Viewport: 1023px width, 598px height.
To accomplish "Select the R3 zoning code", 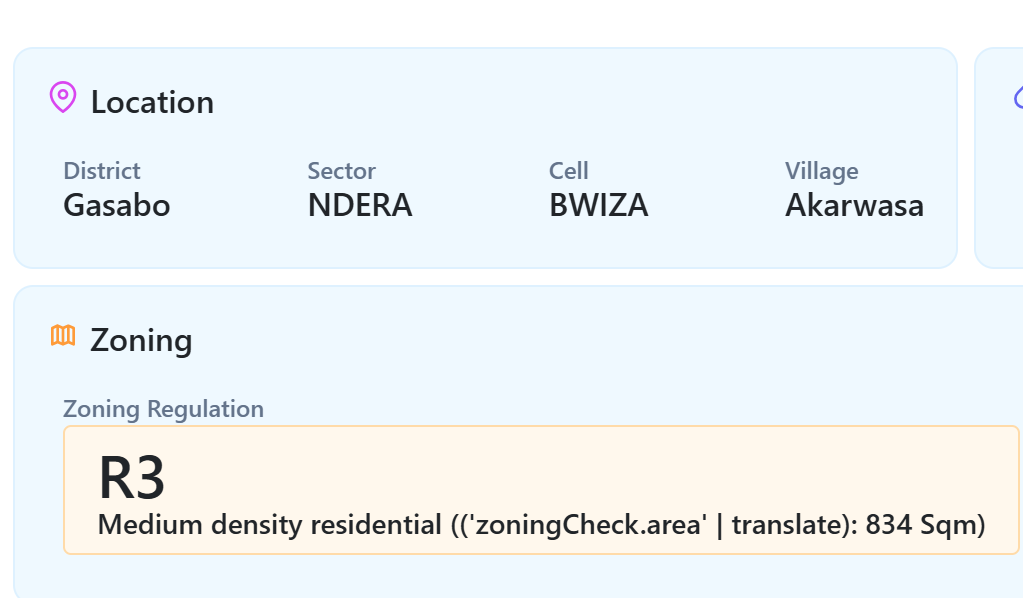I will tap(132, 478).
